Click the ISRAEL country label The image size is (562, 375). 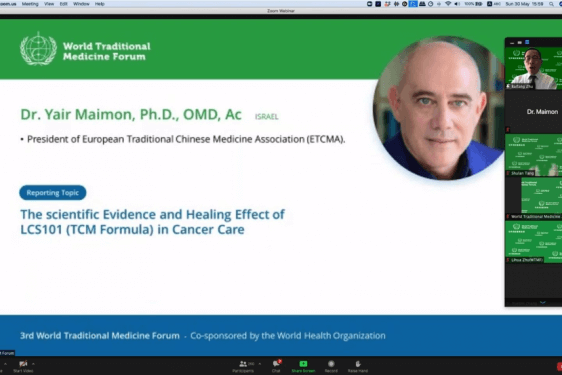coord(266,117)
